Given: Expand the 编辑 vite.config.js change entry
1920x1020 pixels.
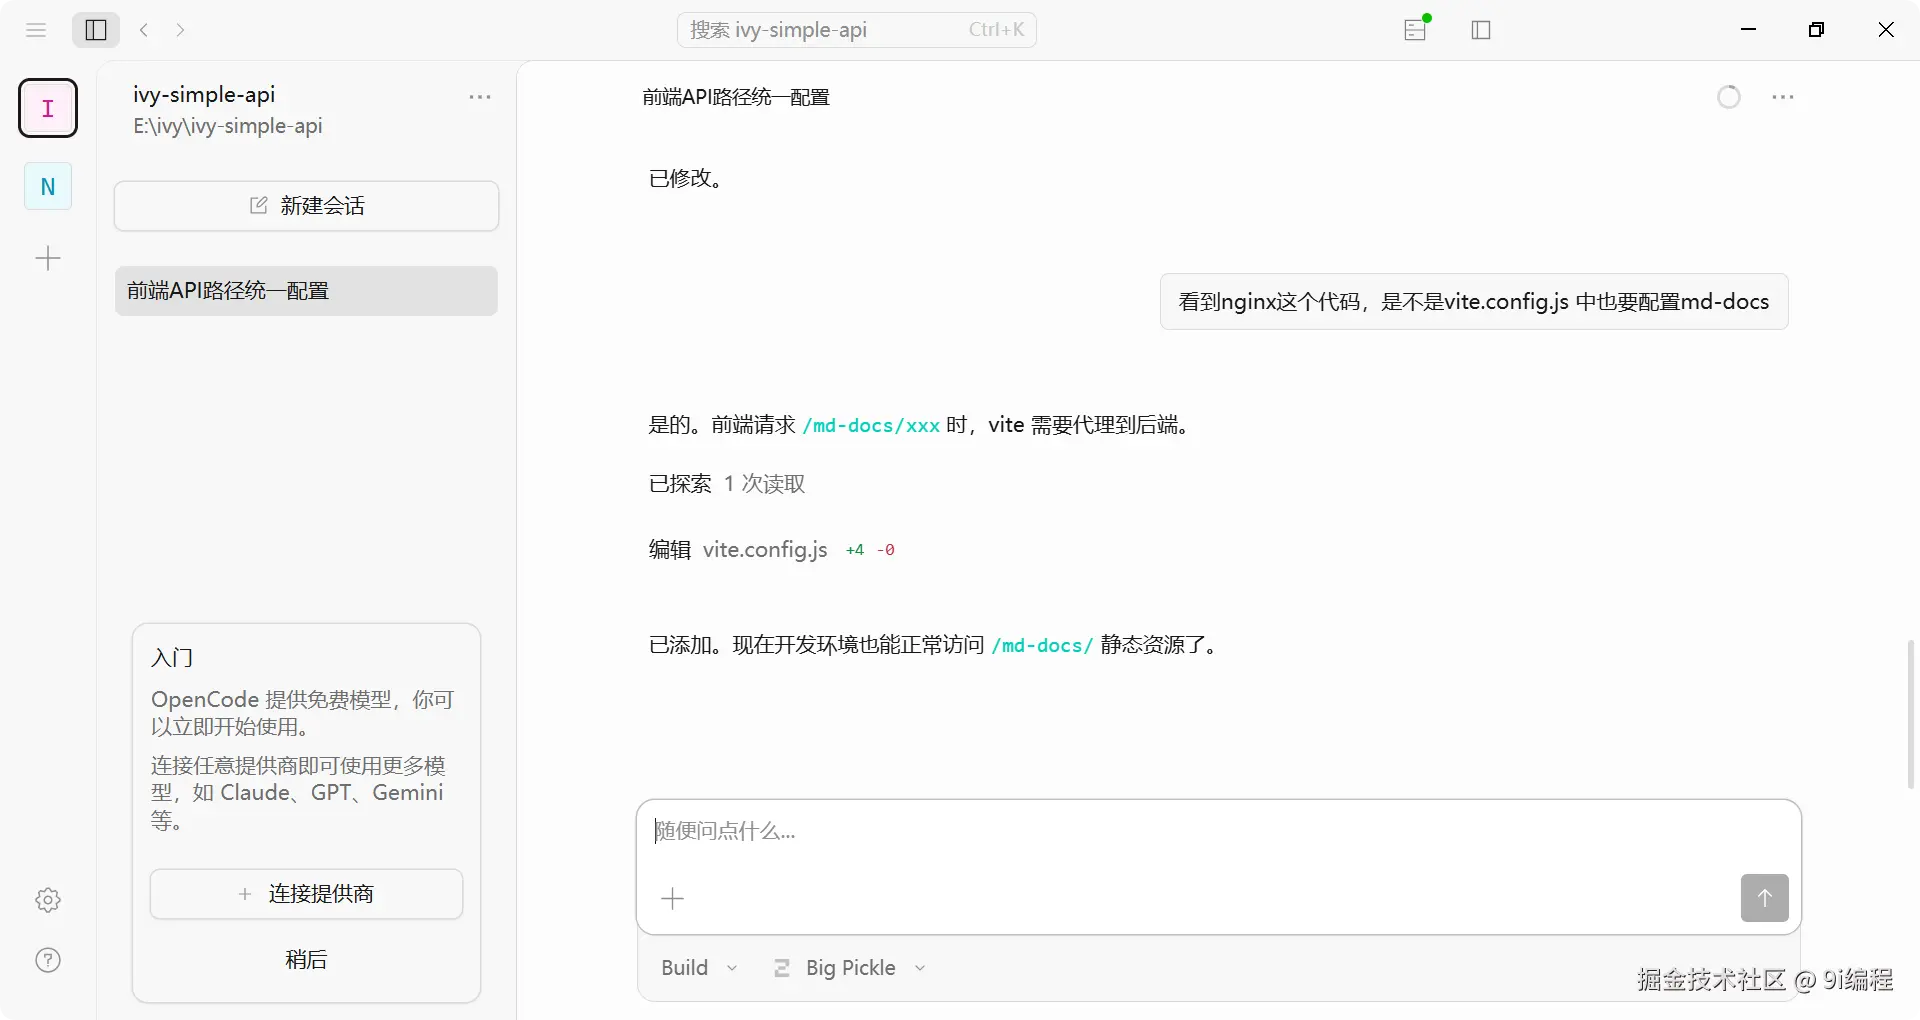Looking at the screenshot, I should click(771, 550).
